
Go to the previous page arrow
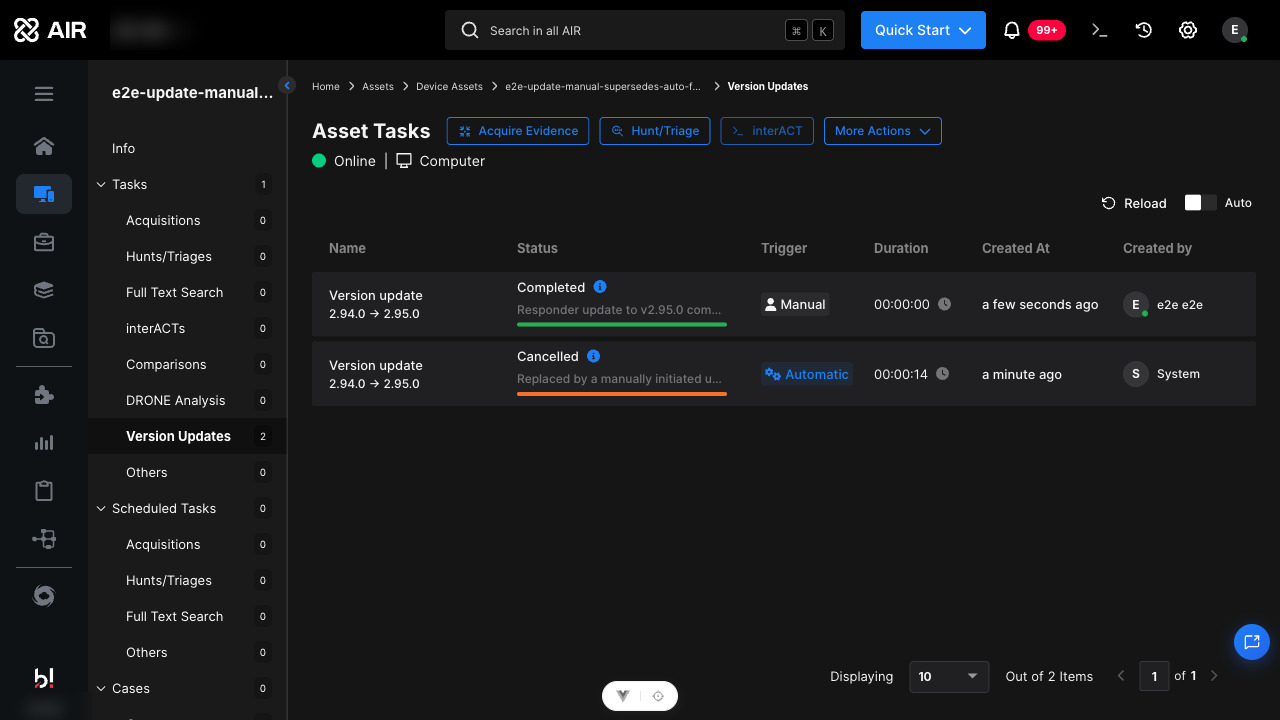pos(1121,677)
